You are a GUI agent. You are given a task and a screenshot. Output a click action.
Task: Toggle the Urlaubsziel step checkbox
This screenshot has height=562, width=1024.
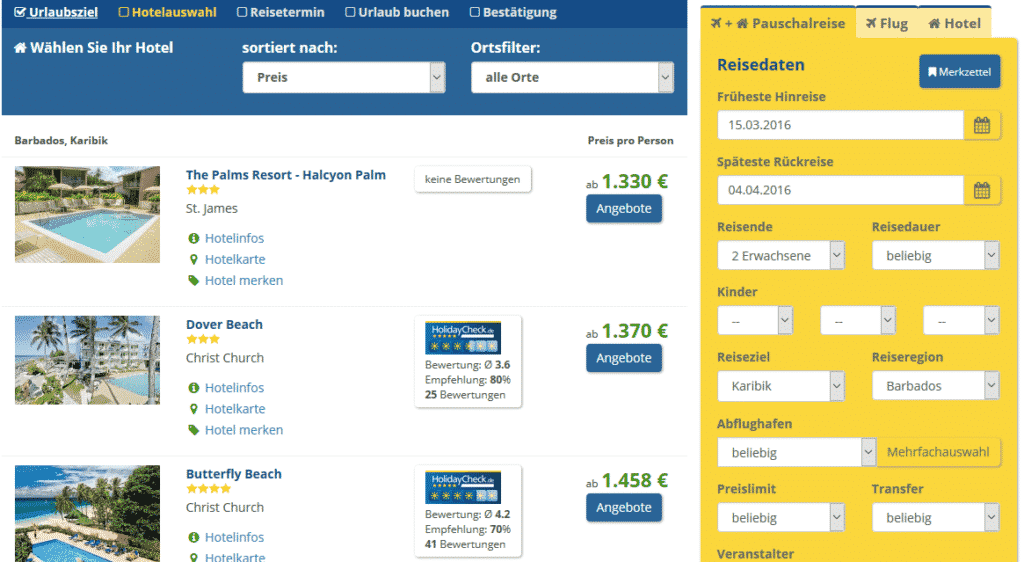tap(20, 12)
